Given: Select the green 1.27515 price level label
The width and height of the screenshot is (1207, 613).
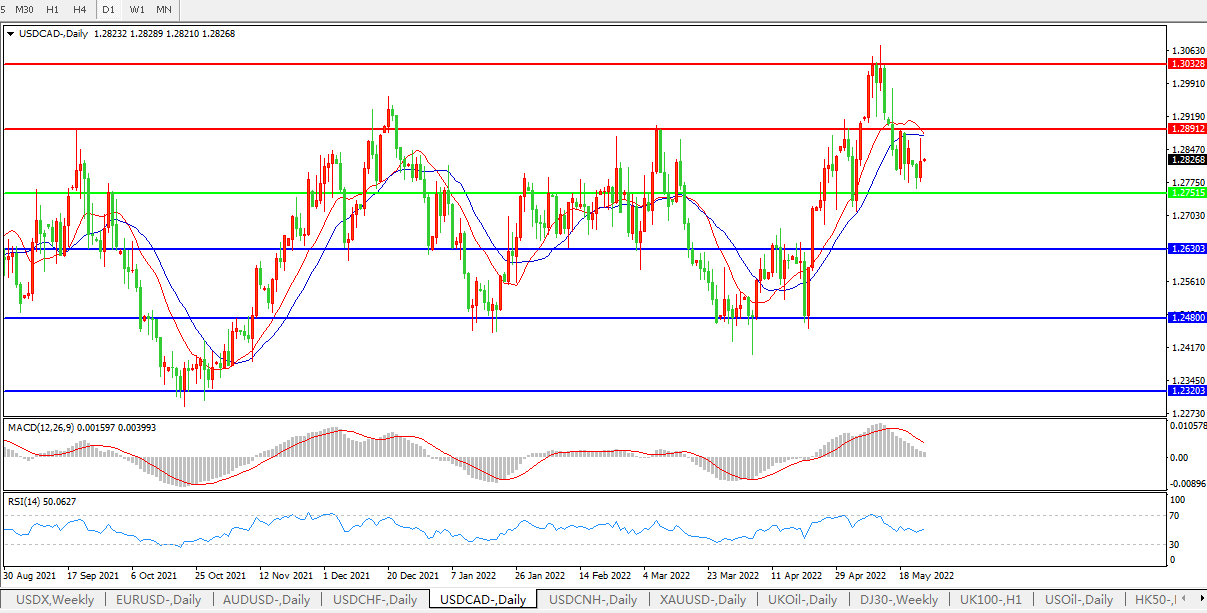Looking at the screenshot, I should point(1187,193).
